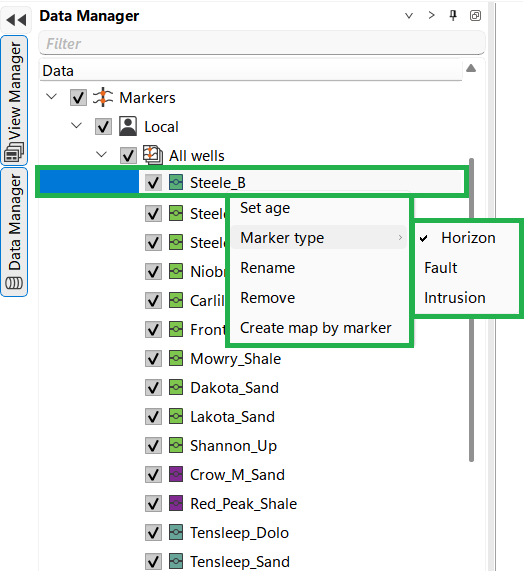Screen dimensions: 524x571
Task: Click the double-arrow collapse panel icon
Action: point(16,20)
